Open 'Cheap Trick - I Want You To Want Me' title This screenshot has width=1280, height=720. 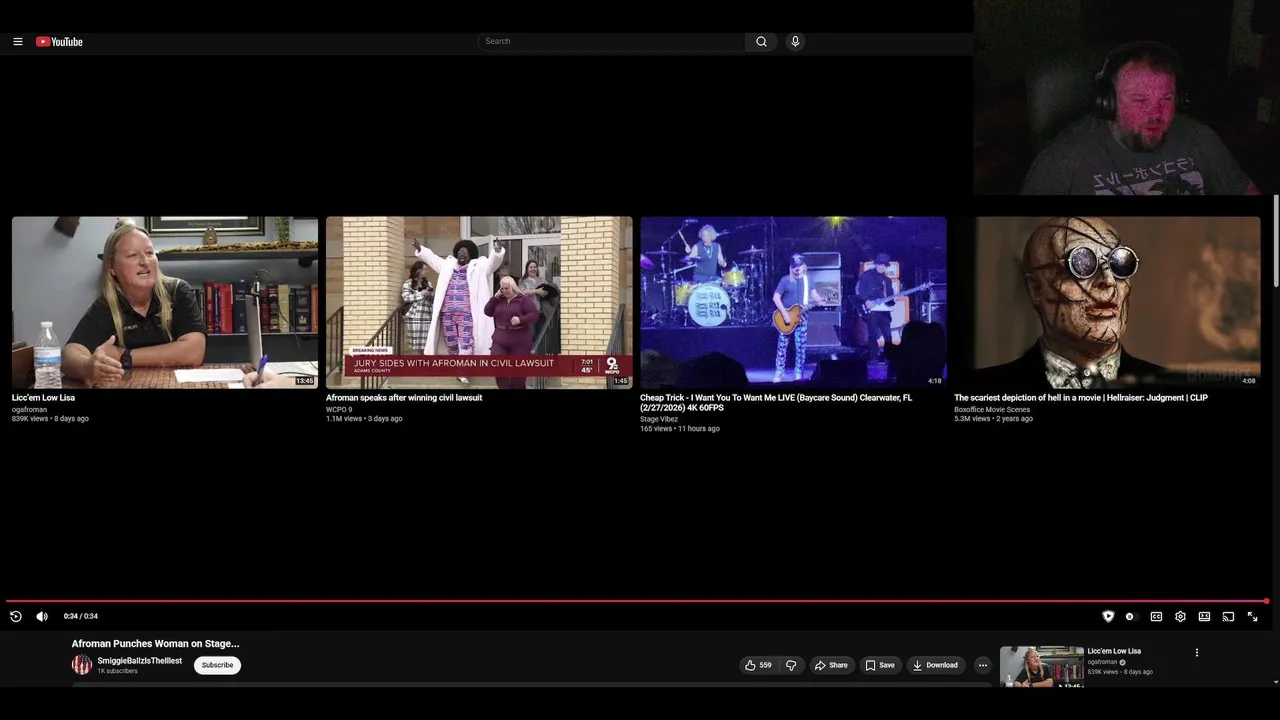776,403
